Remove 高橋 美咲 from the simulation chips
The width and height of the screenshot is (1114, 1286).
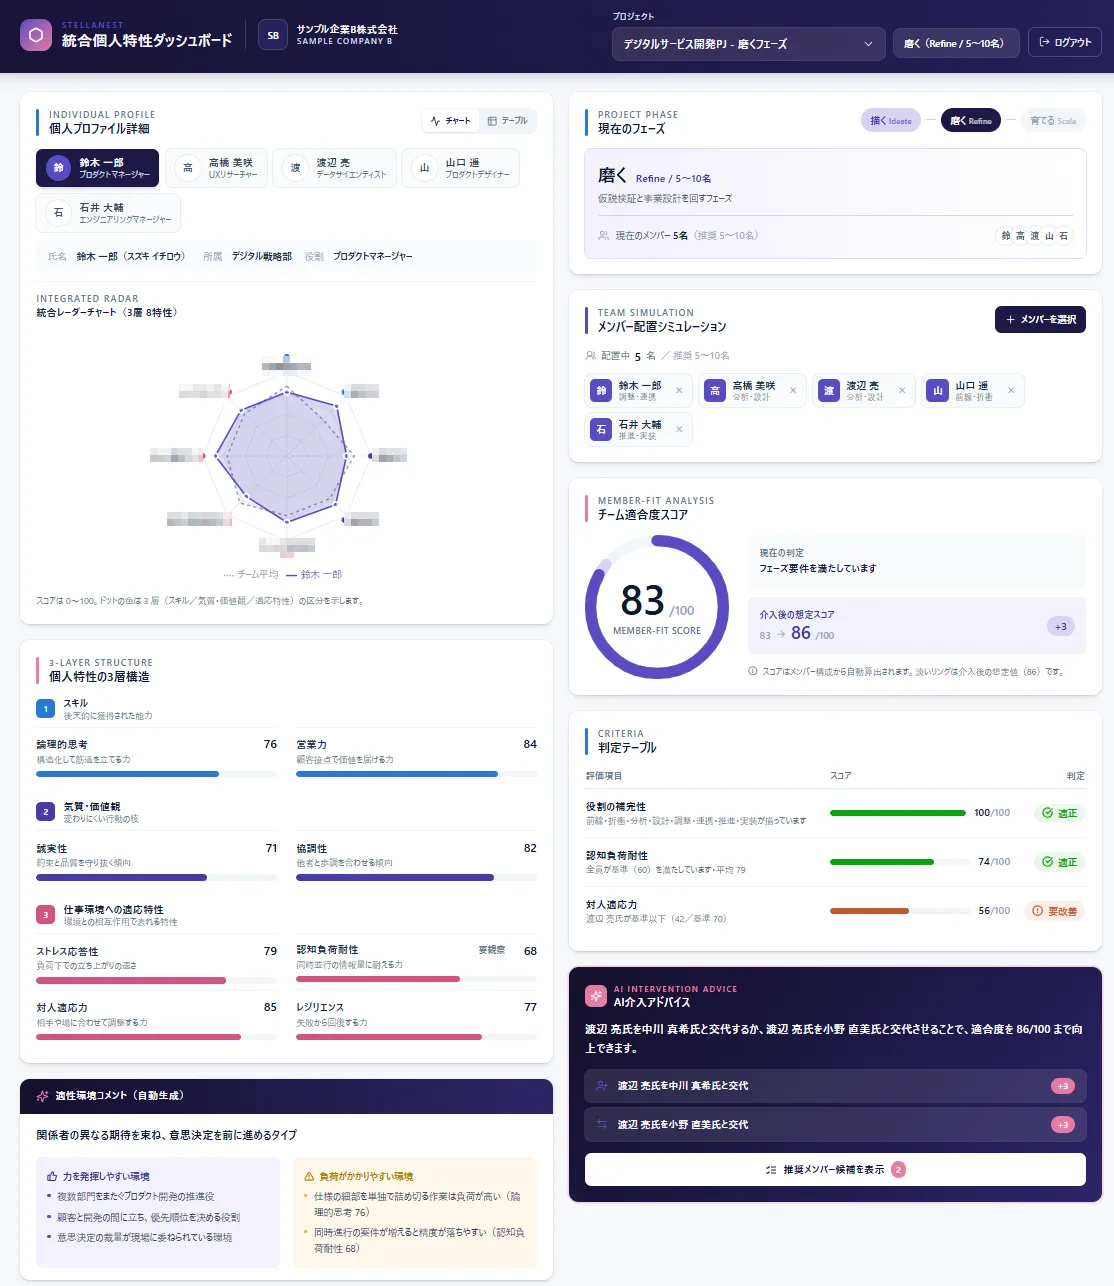pyautogui.click(x=793, y=391)
